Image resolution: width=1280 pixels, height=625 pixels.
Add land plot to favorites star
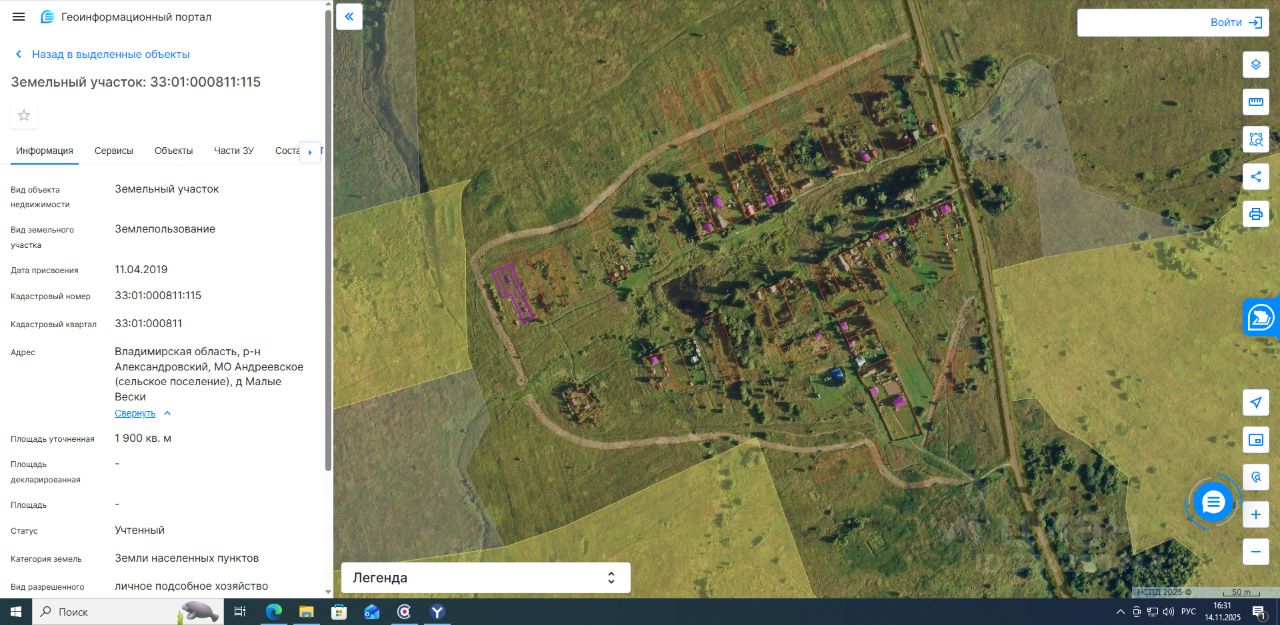[24, 116]
